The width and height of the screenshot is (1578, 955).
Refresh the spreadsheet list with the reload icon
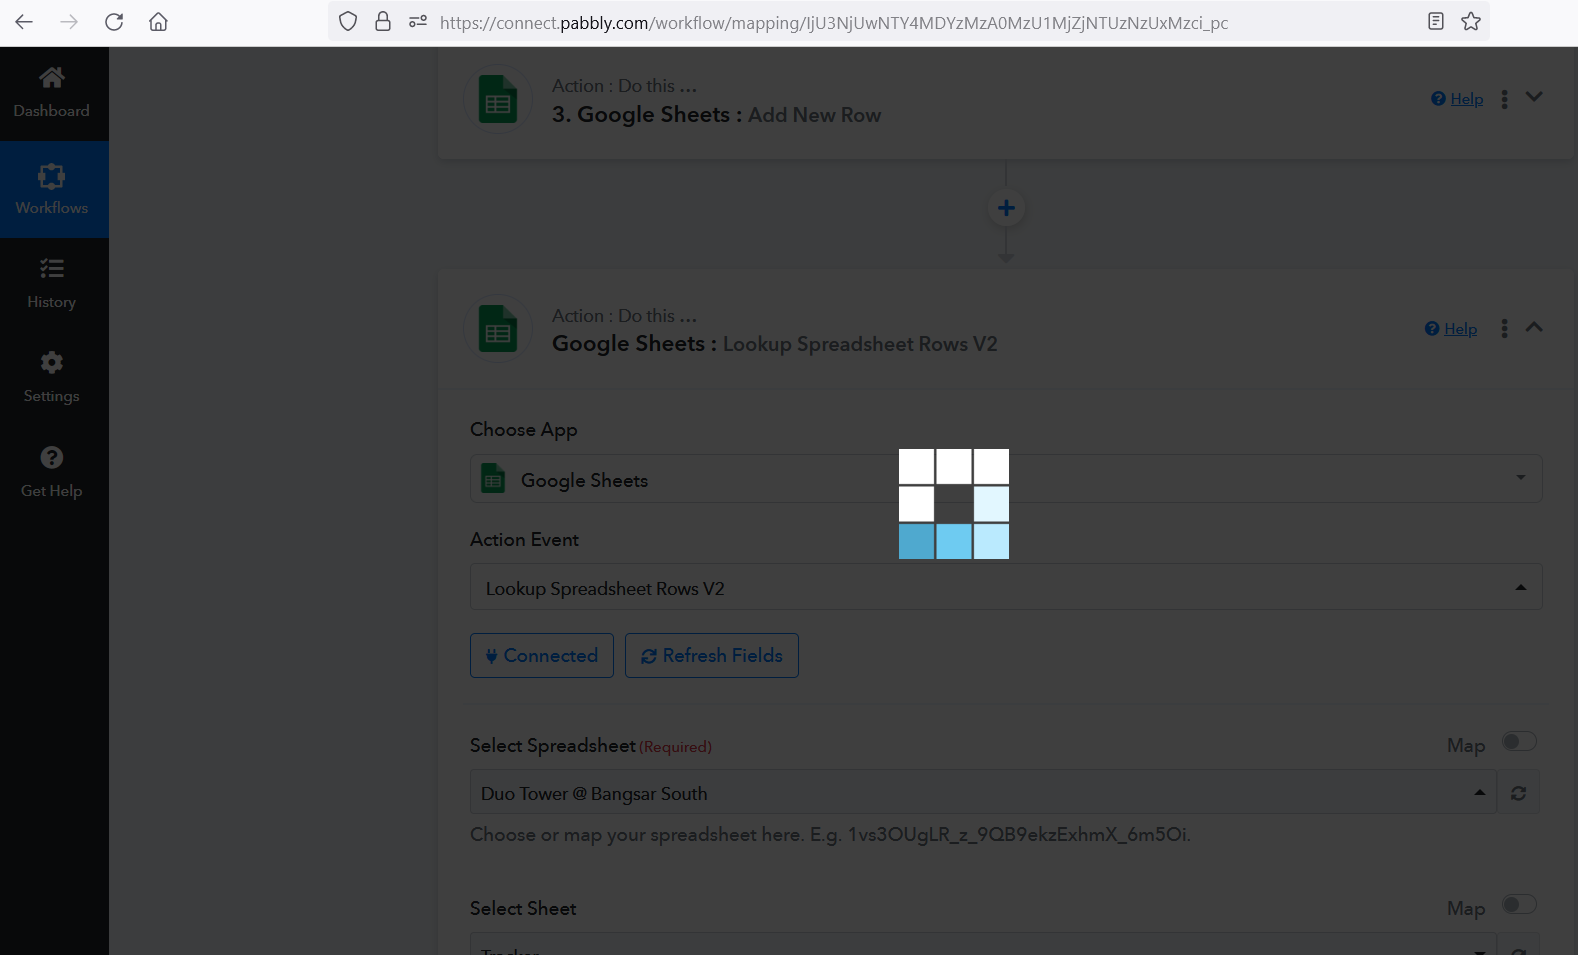point(1518,793)
